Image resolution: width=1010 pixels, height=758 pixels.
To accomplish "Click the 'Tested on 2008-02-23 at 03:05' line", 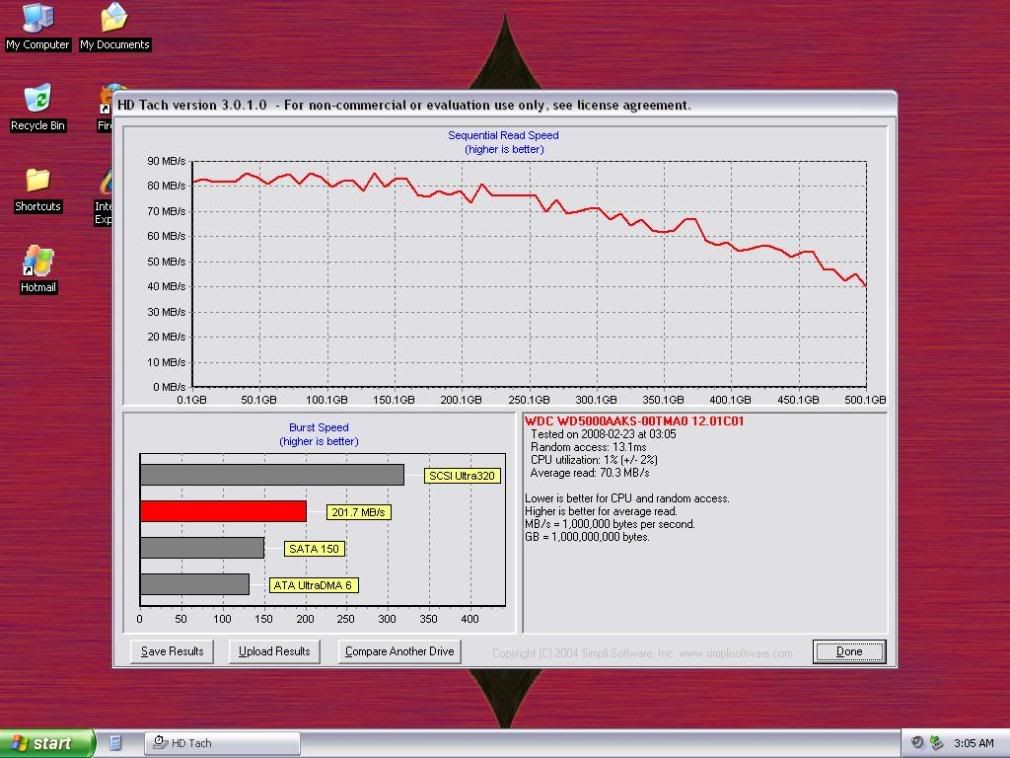I will pyautogui.click(x=604, y=434).
